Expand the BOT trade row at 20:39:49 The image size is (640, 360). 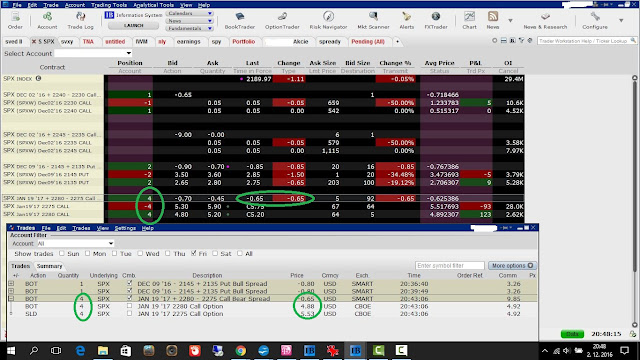coord(11,291)
